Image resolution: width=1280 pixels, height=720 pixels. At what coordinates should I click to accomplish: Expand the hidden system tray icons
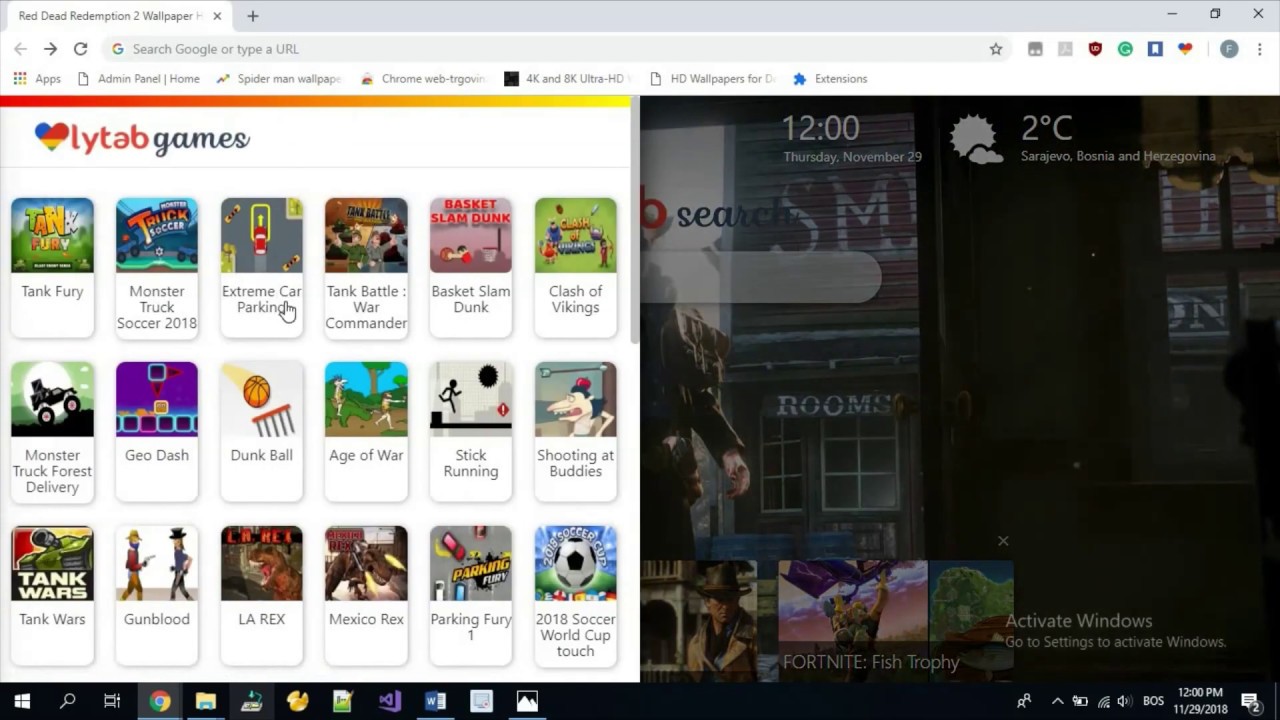click(1057, 702)
